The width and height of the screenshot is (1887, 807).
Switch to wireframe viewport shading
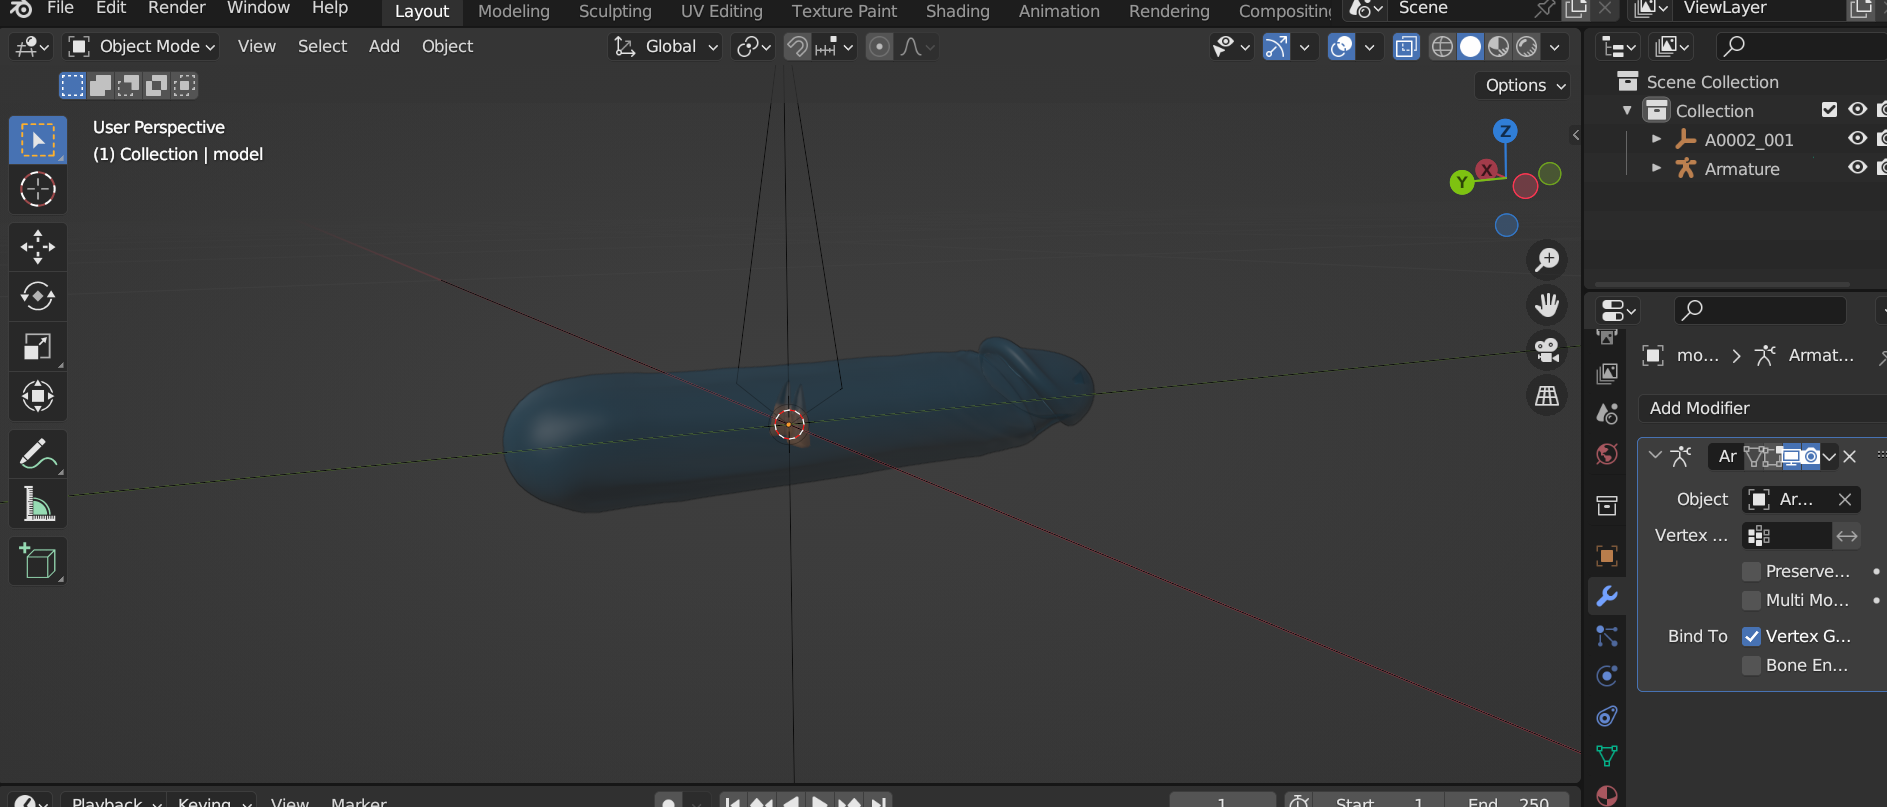(x=1442, y=47)
